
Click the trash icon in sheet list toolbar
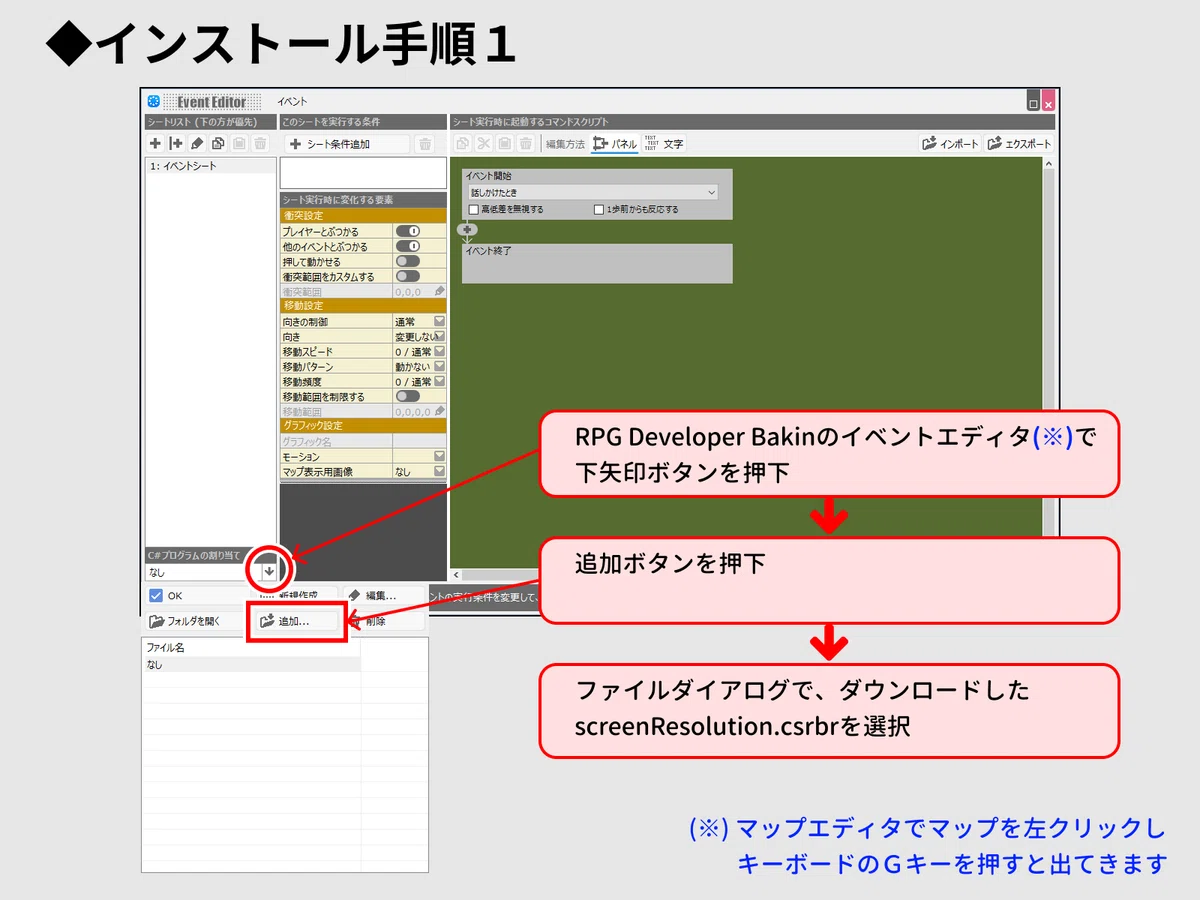[x=260, y=144]
